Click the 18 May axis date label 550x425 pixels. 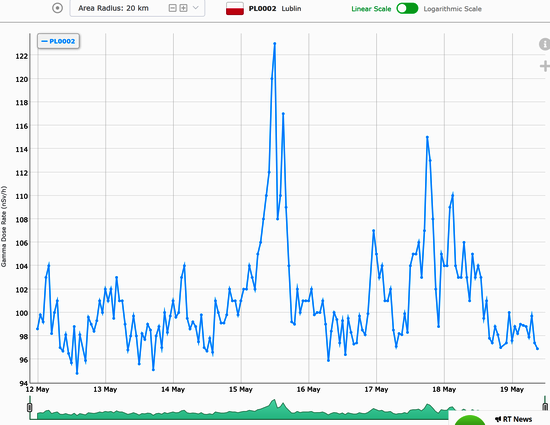(444, 389)
